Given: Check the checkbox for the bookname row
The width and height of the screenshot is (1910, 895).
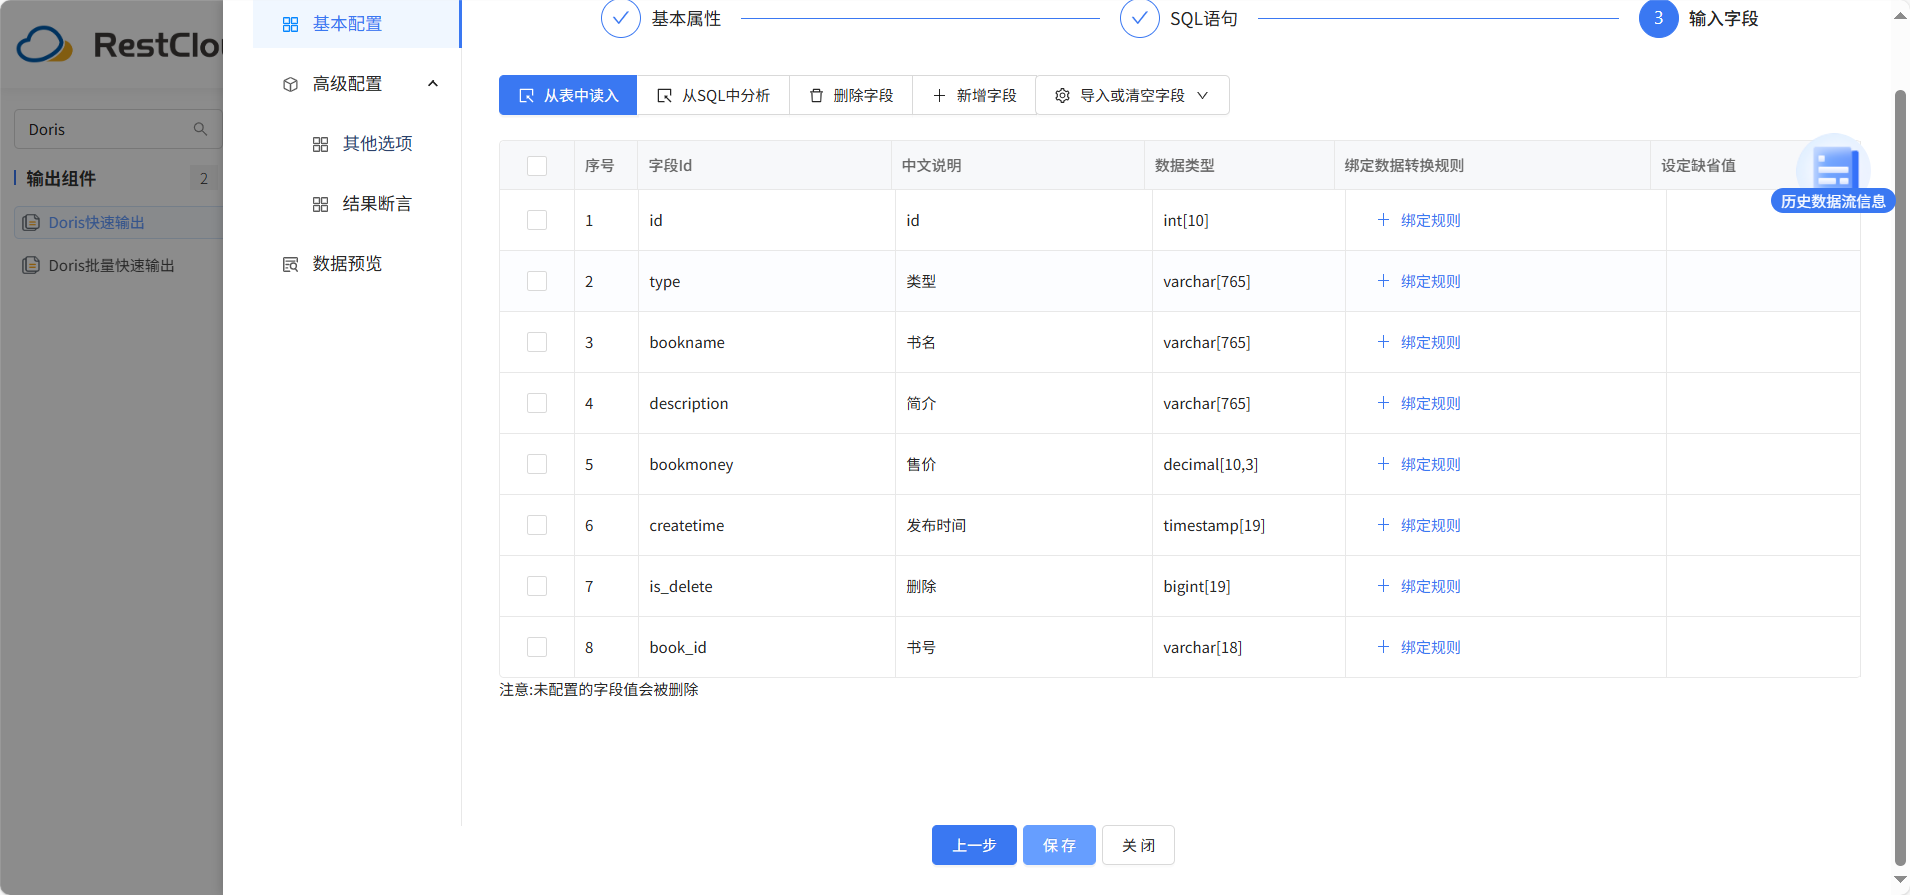Looking at the screenshot, I should pos(537,342).
